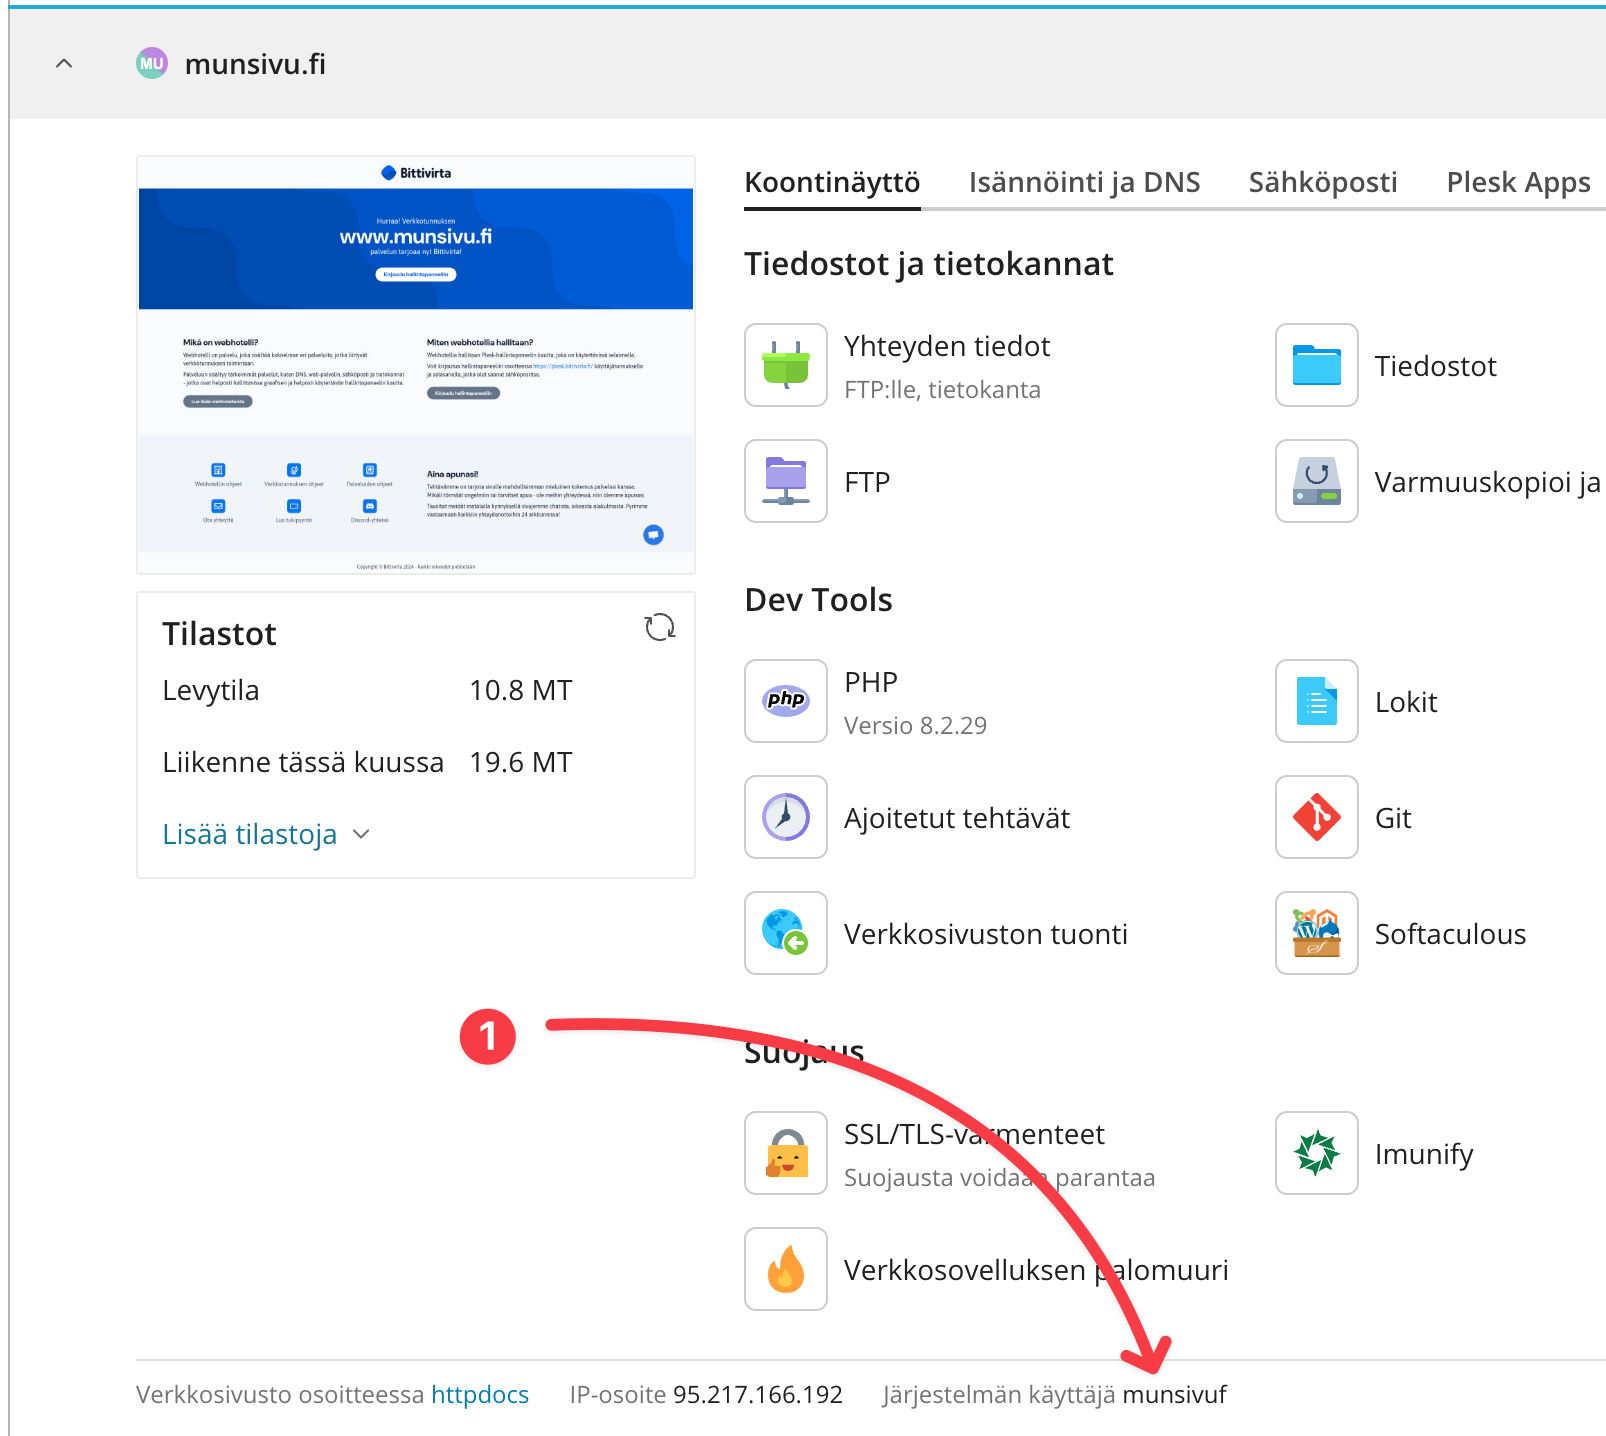Collapse the munsivu.fi domain section
Screen dimensions: 1606x1436
[x=64, y=64]
